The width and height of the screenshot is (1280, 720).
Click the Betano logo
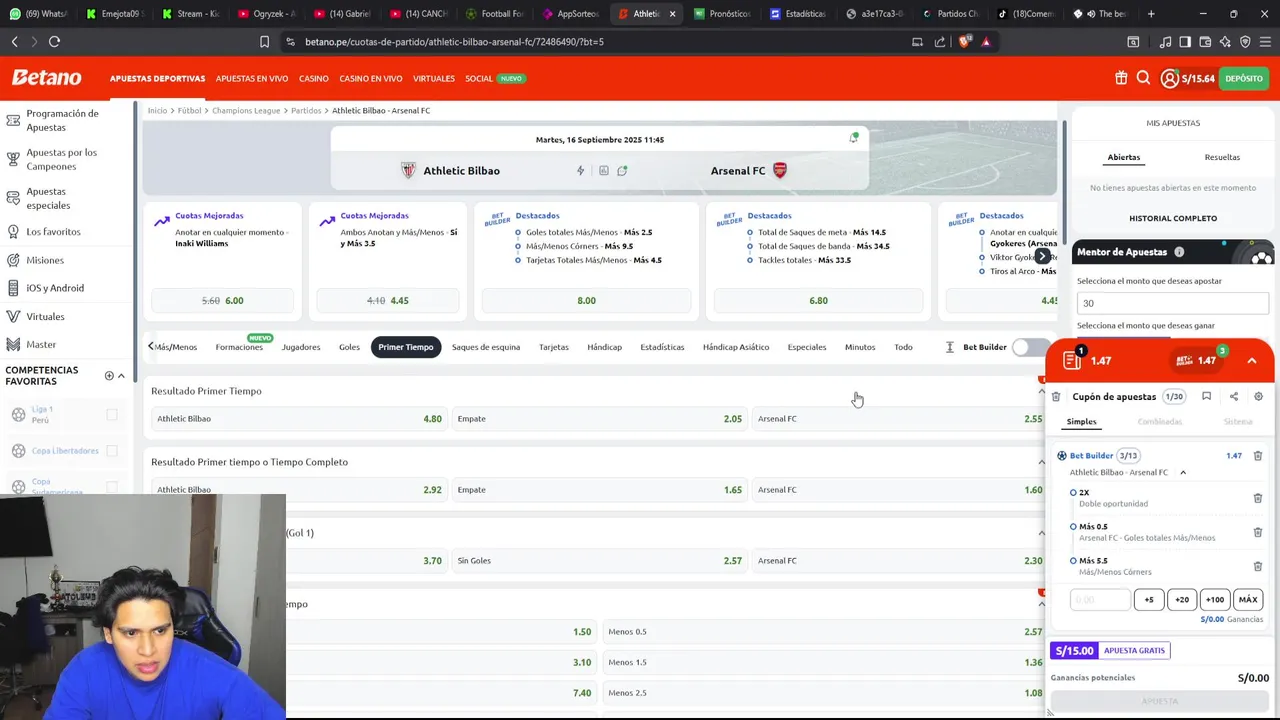[x=46, y=78]
